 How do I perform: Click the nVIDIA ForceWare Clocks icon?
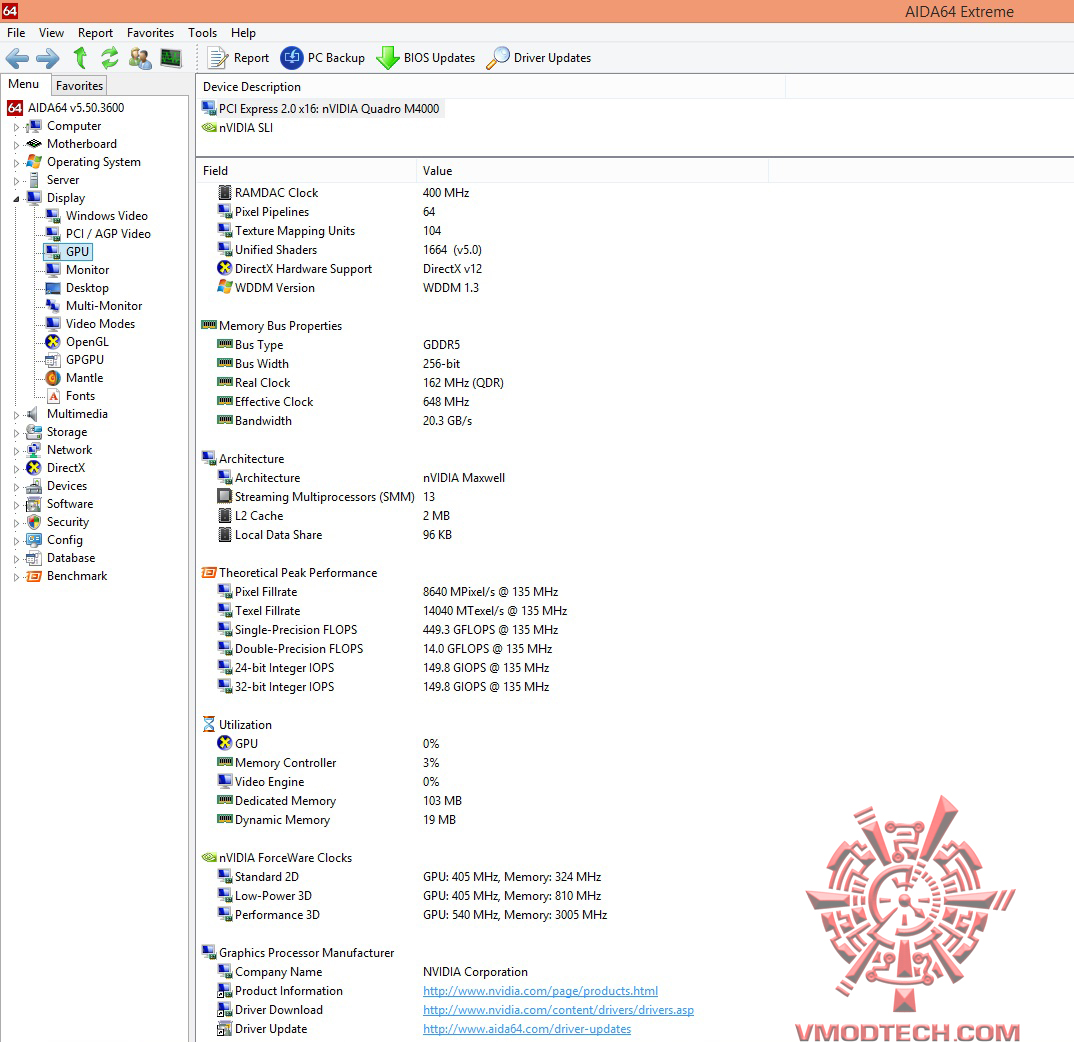(x=209, y=858)
